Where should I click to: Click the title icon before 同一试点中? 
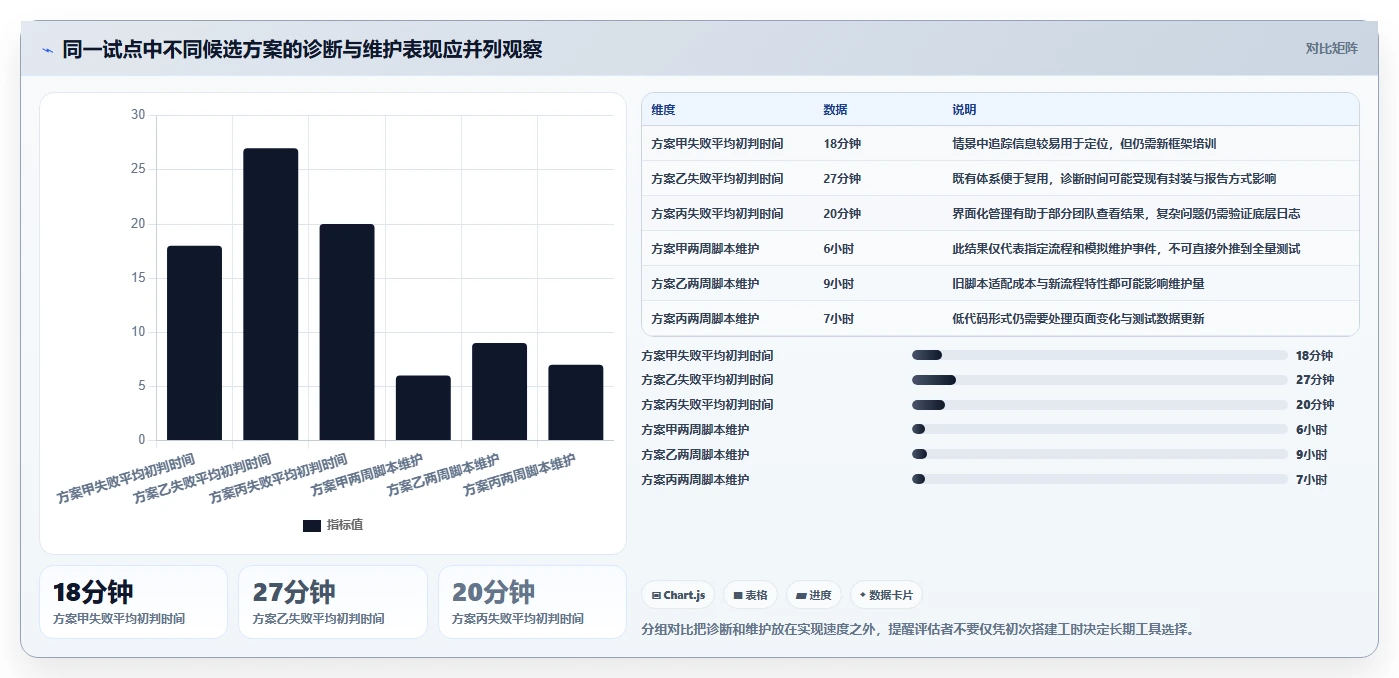47,50
